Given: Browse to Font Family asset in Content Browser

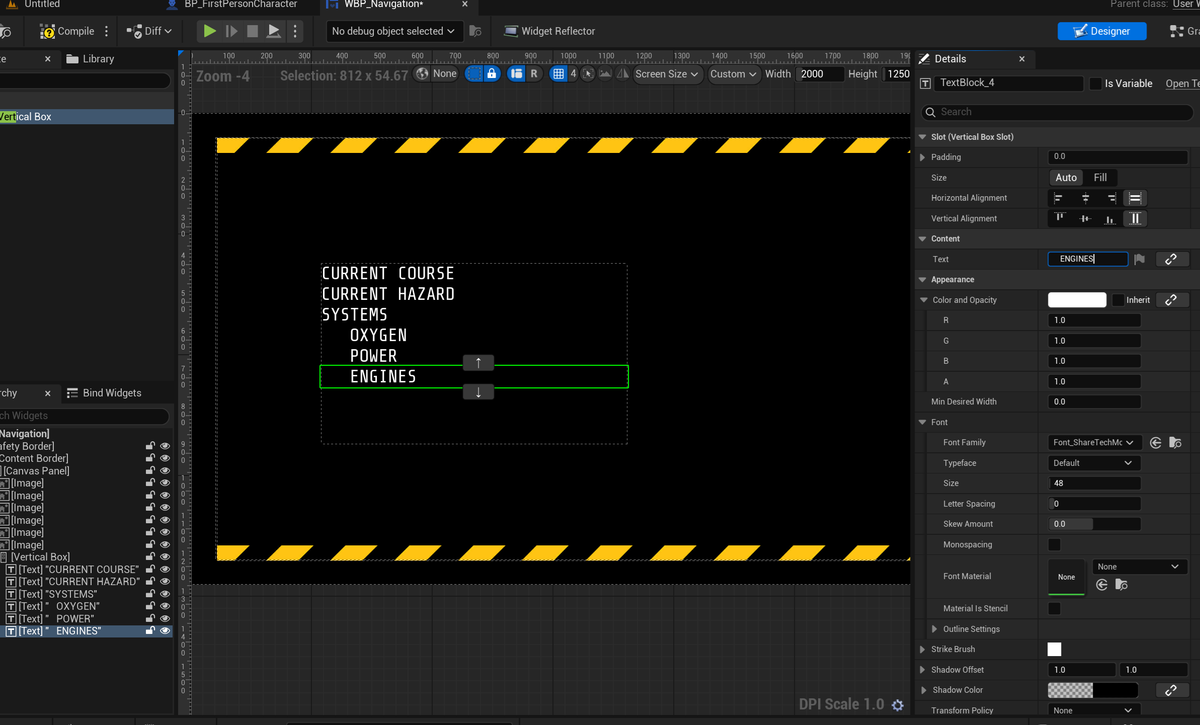Looking at the screenshot, I should (x=1175, y=442).
